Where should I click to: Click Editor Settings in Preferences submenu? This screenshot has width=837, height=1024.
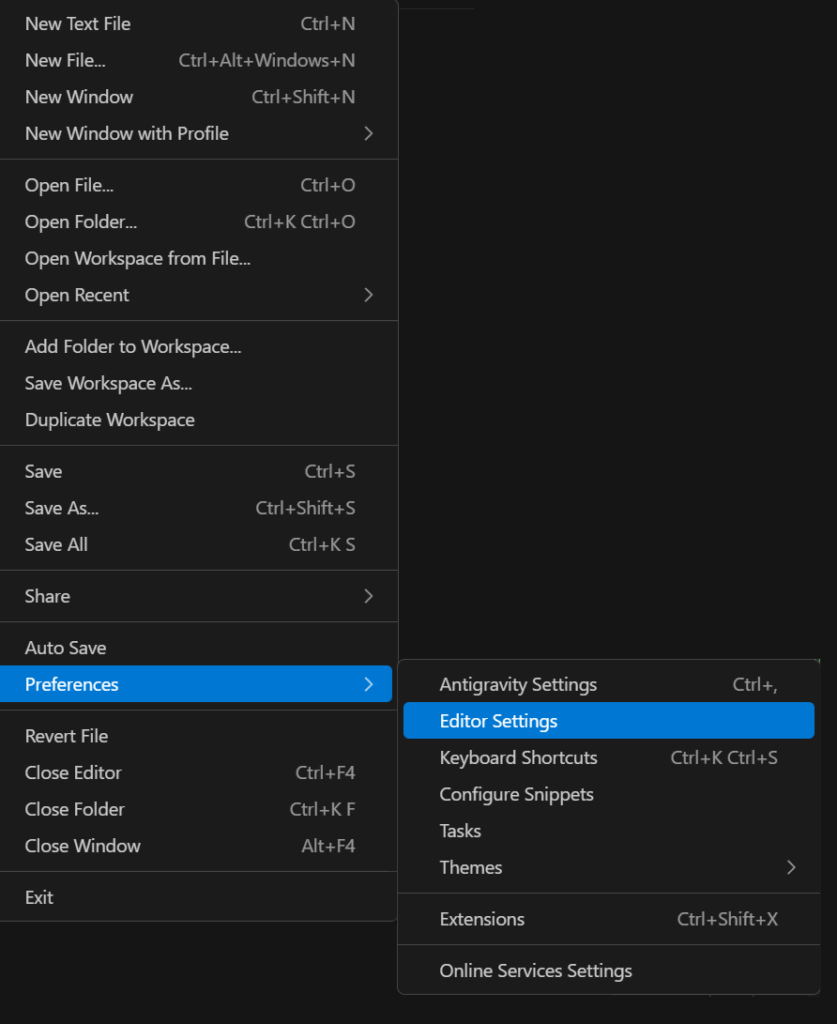(499, 721)
